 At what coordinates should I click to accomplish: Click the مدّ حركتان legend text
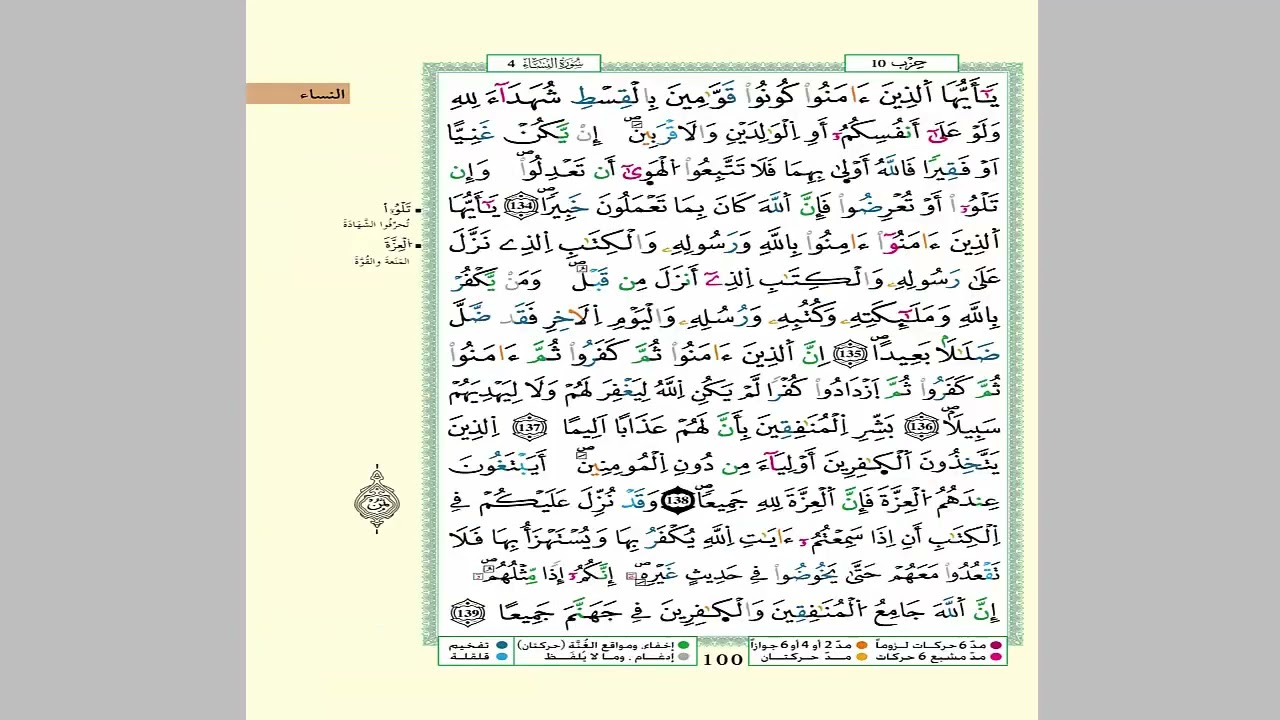pos(804,657)
